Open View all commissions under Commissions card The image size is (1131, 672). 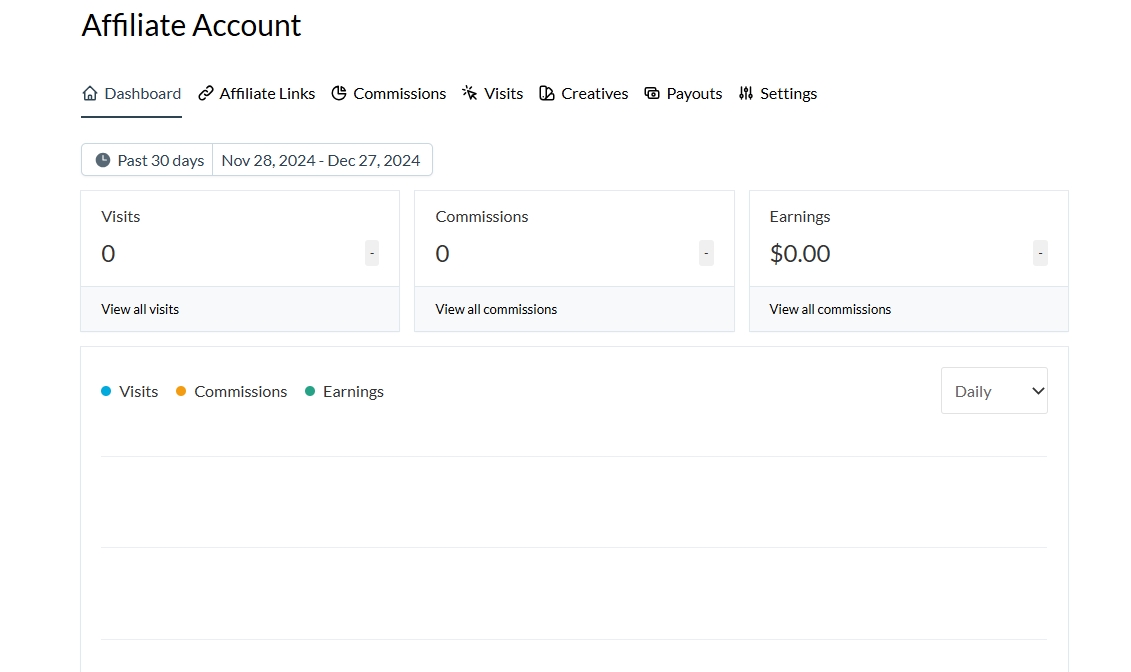click(496, 310)
